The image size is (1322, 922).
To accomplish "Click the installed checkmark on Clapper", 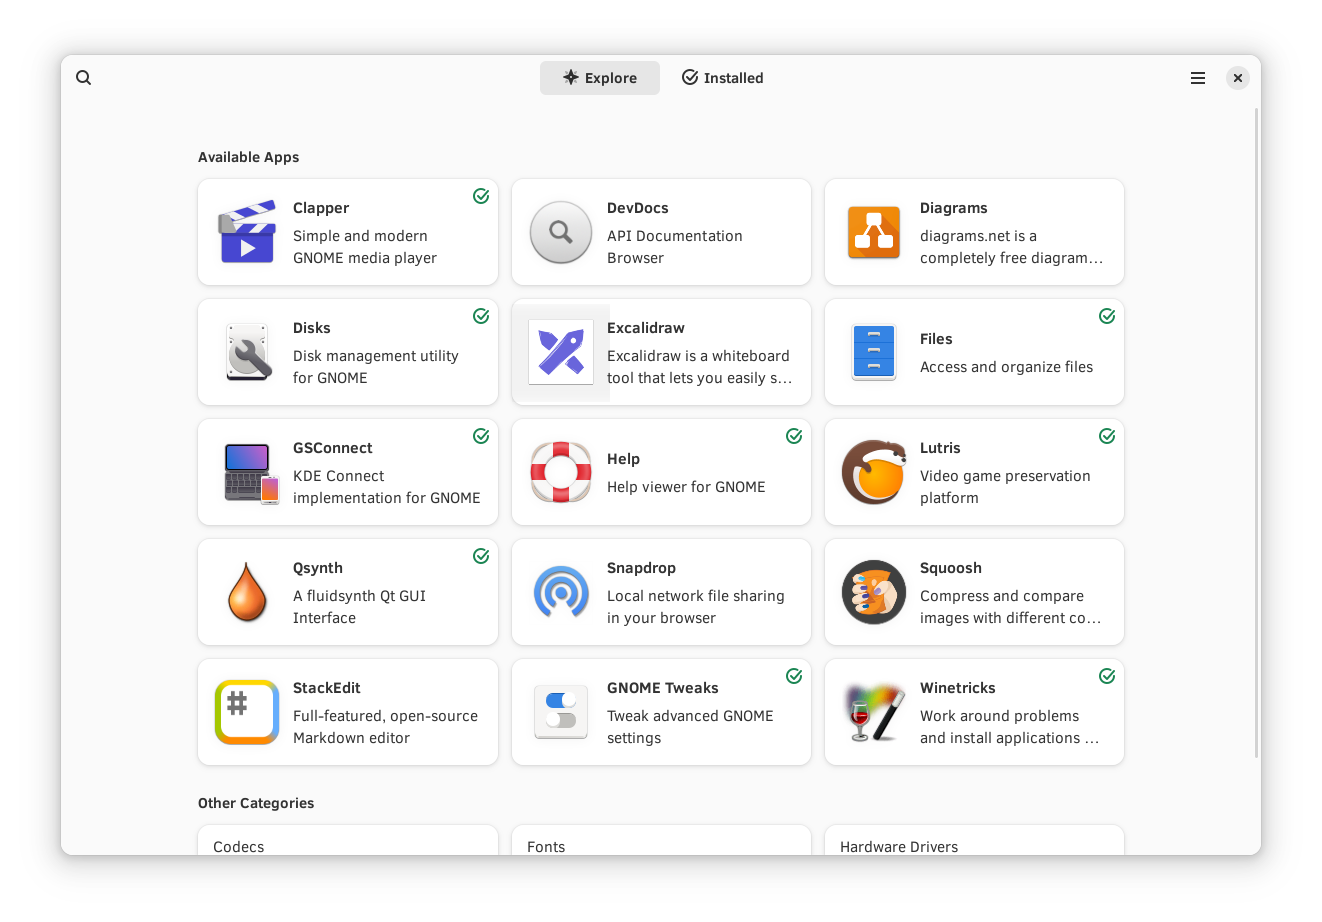I will [x=481, y=196].
